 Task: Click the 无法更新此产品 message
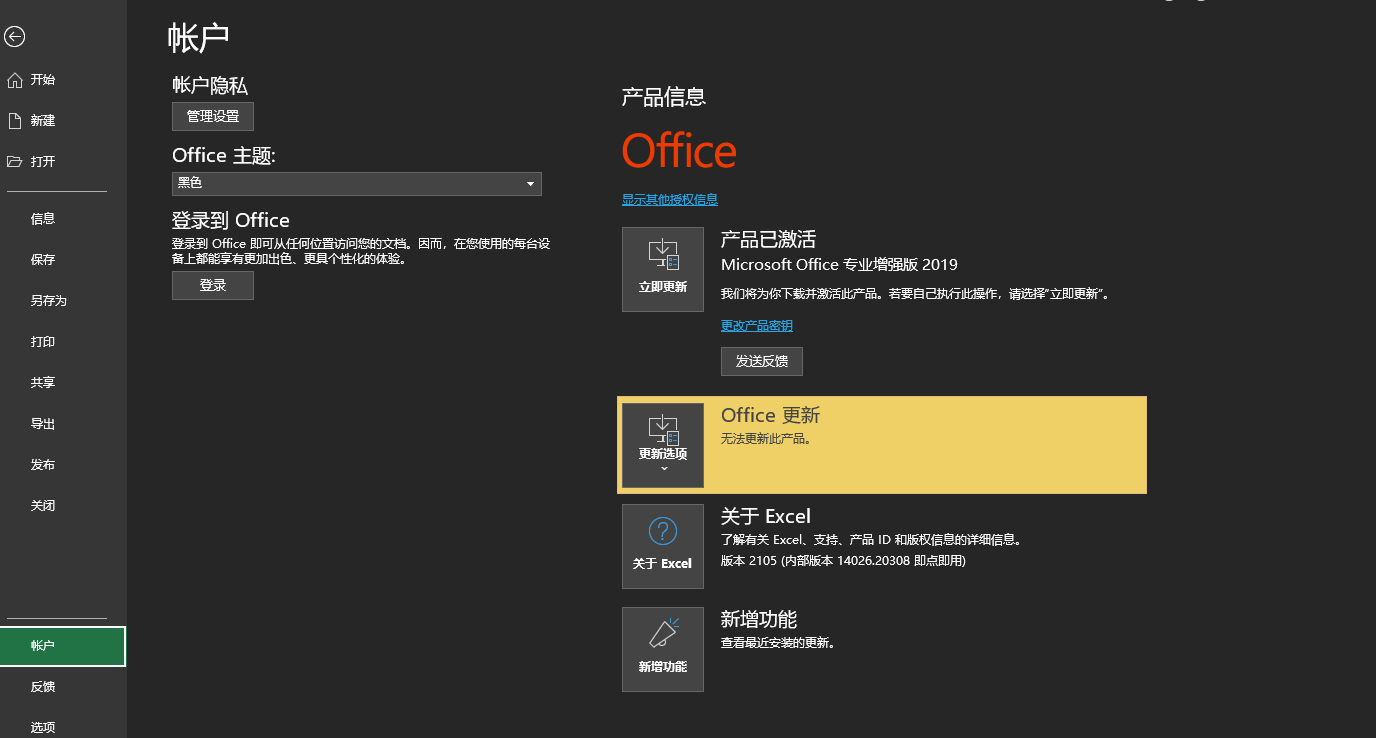pyautogui.click(x=766, y=438)
